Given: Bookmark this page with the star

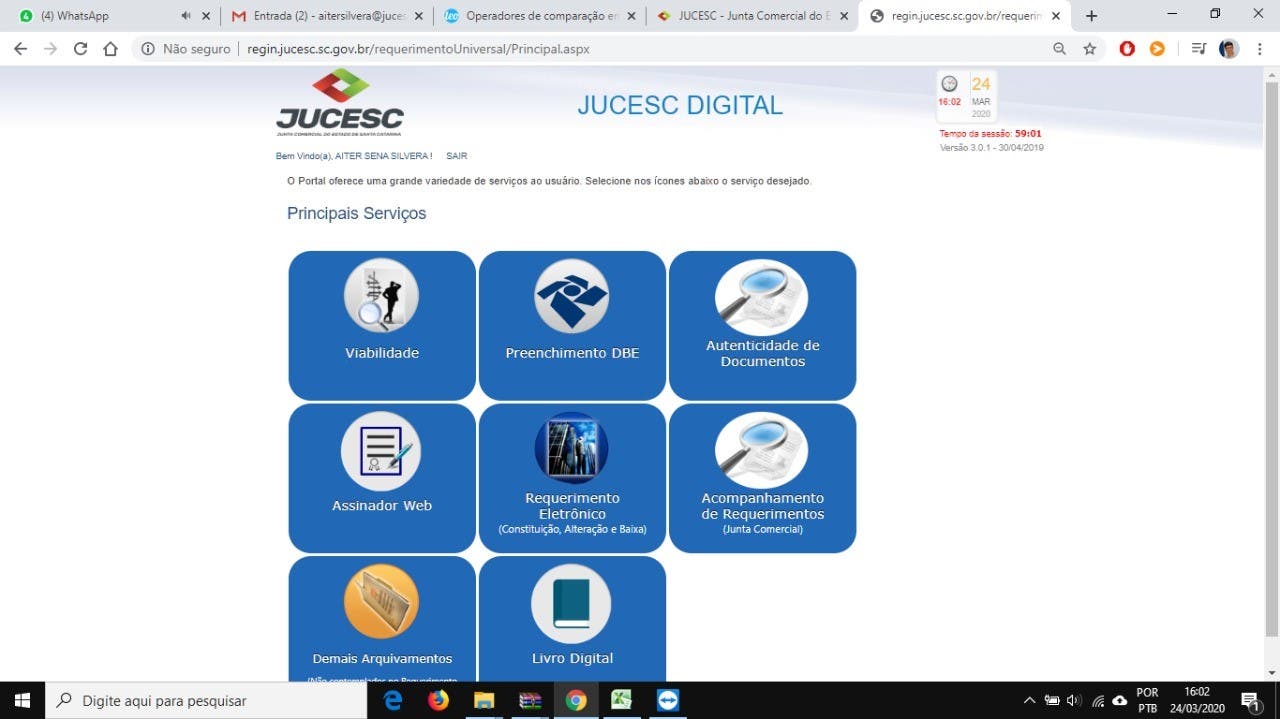Looking at the screenshot, I should (x=1090, y=48).
